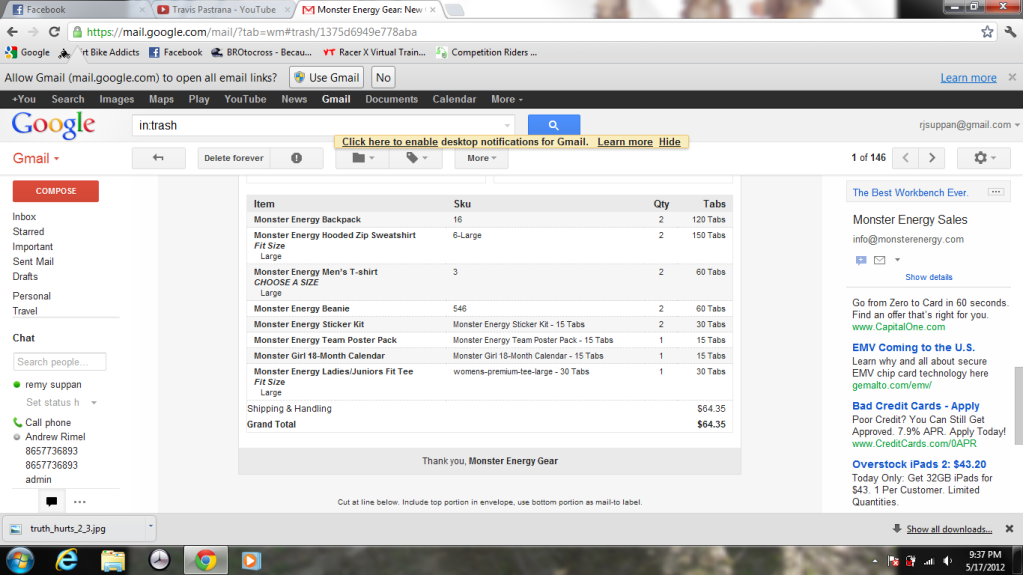Click the report spam exclamation icon
The width and height of the screenshot is (1023, 575).
coord(296,158)
